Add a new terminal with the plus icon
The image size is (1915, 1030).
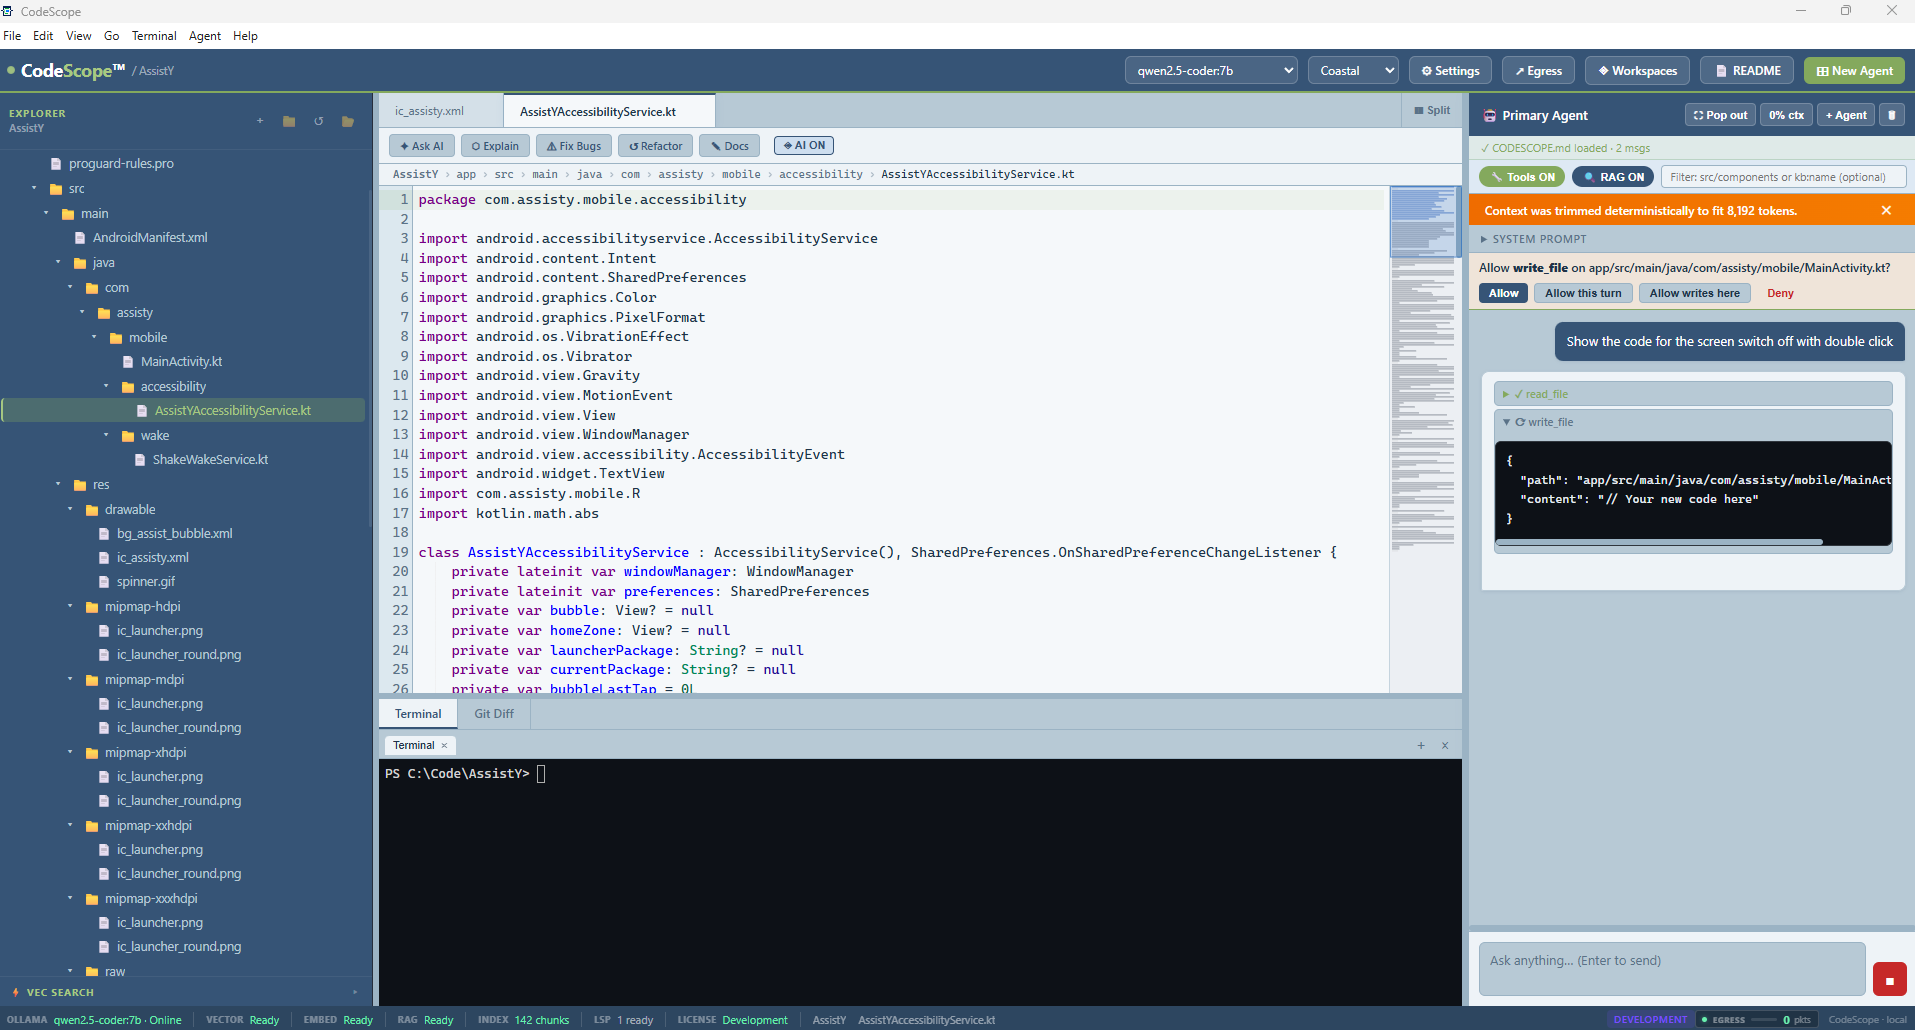pos(1420,745)
